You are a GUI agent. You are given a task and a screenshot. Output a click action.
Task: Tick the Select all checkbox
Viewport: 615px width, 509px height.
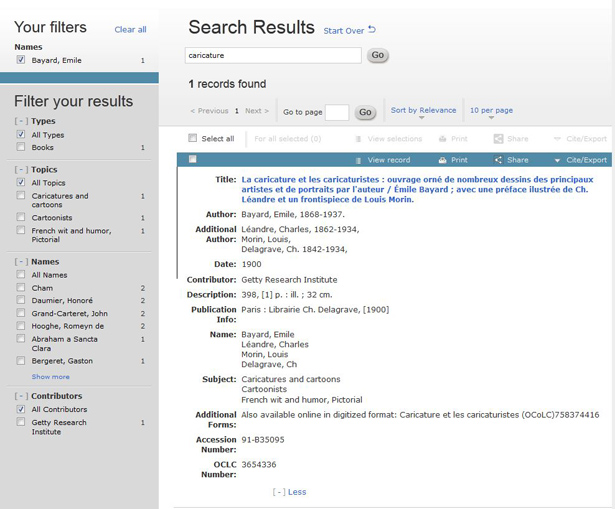pyautogui.click(x=192, y=138)
